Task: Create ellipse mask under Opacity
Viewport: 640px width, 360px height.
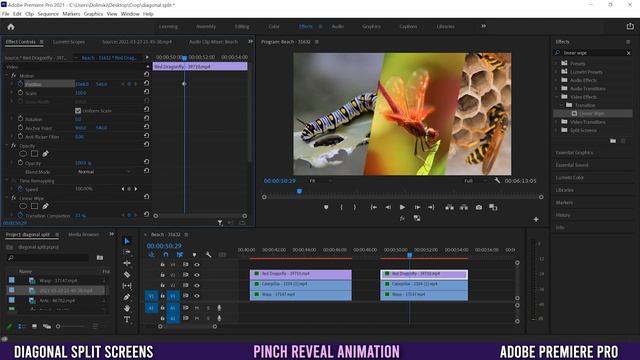Action: (23, 154)
